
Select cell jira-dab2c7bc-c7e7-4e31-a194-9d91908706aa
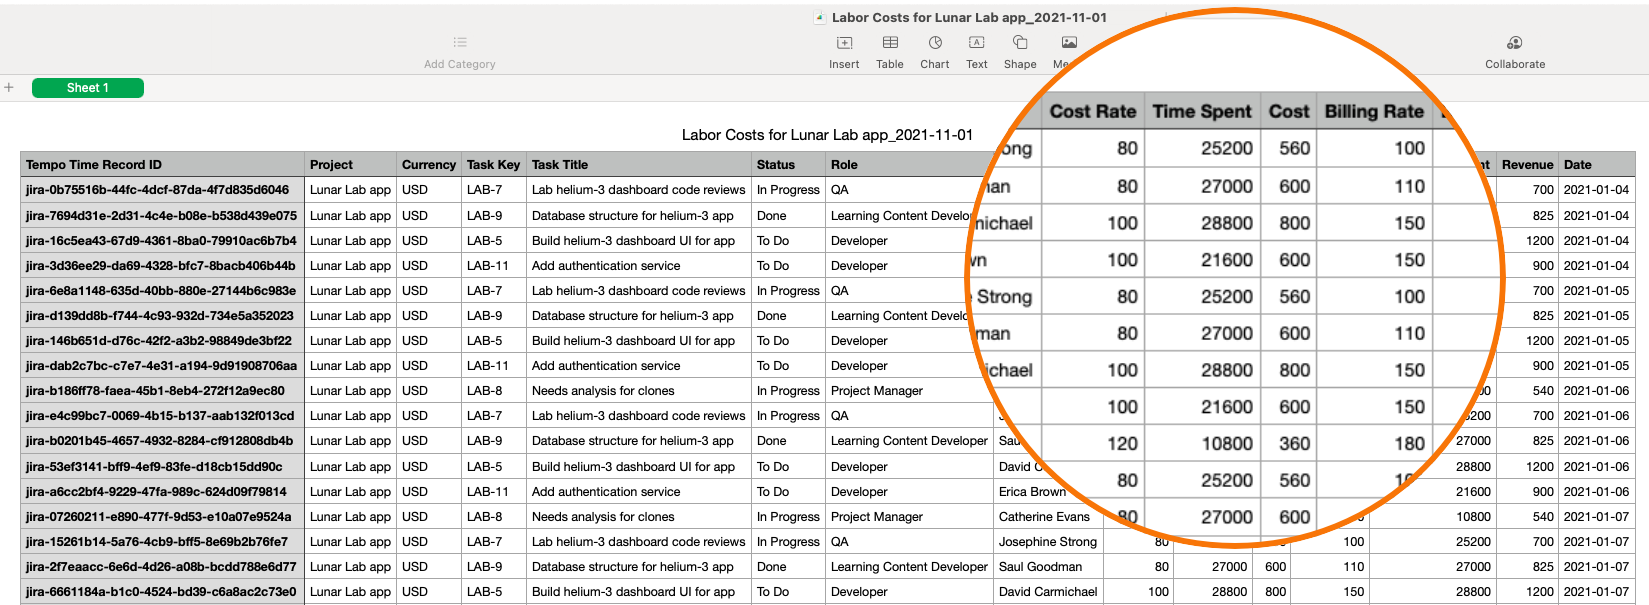162,365
